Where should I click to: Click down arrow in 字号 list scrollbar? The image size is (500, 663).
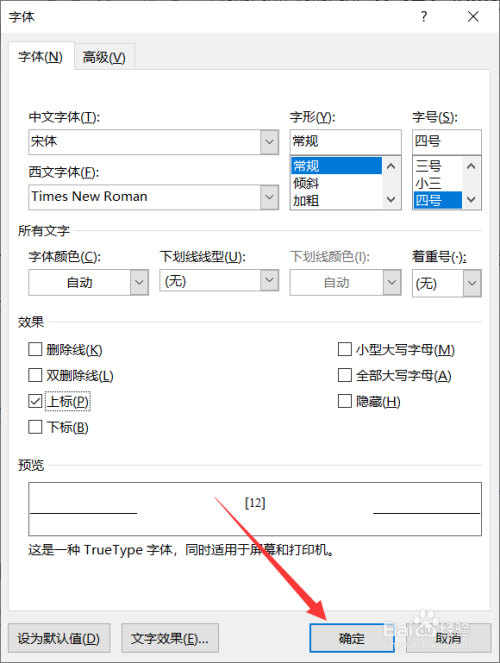click(x=471, y=199)
